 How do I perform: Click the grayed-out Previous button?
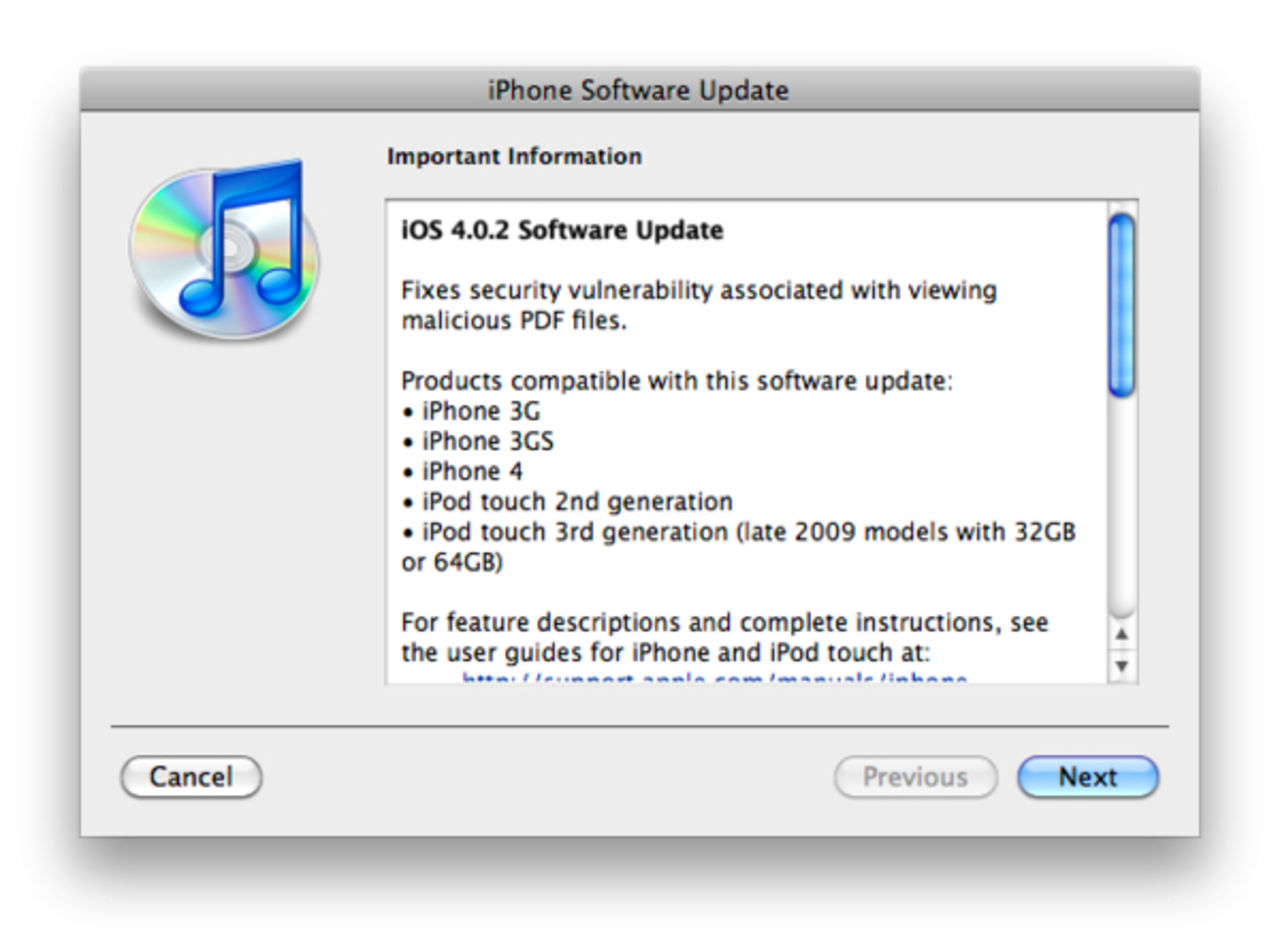pyautogui.click(x=915, y=777)
